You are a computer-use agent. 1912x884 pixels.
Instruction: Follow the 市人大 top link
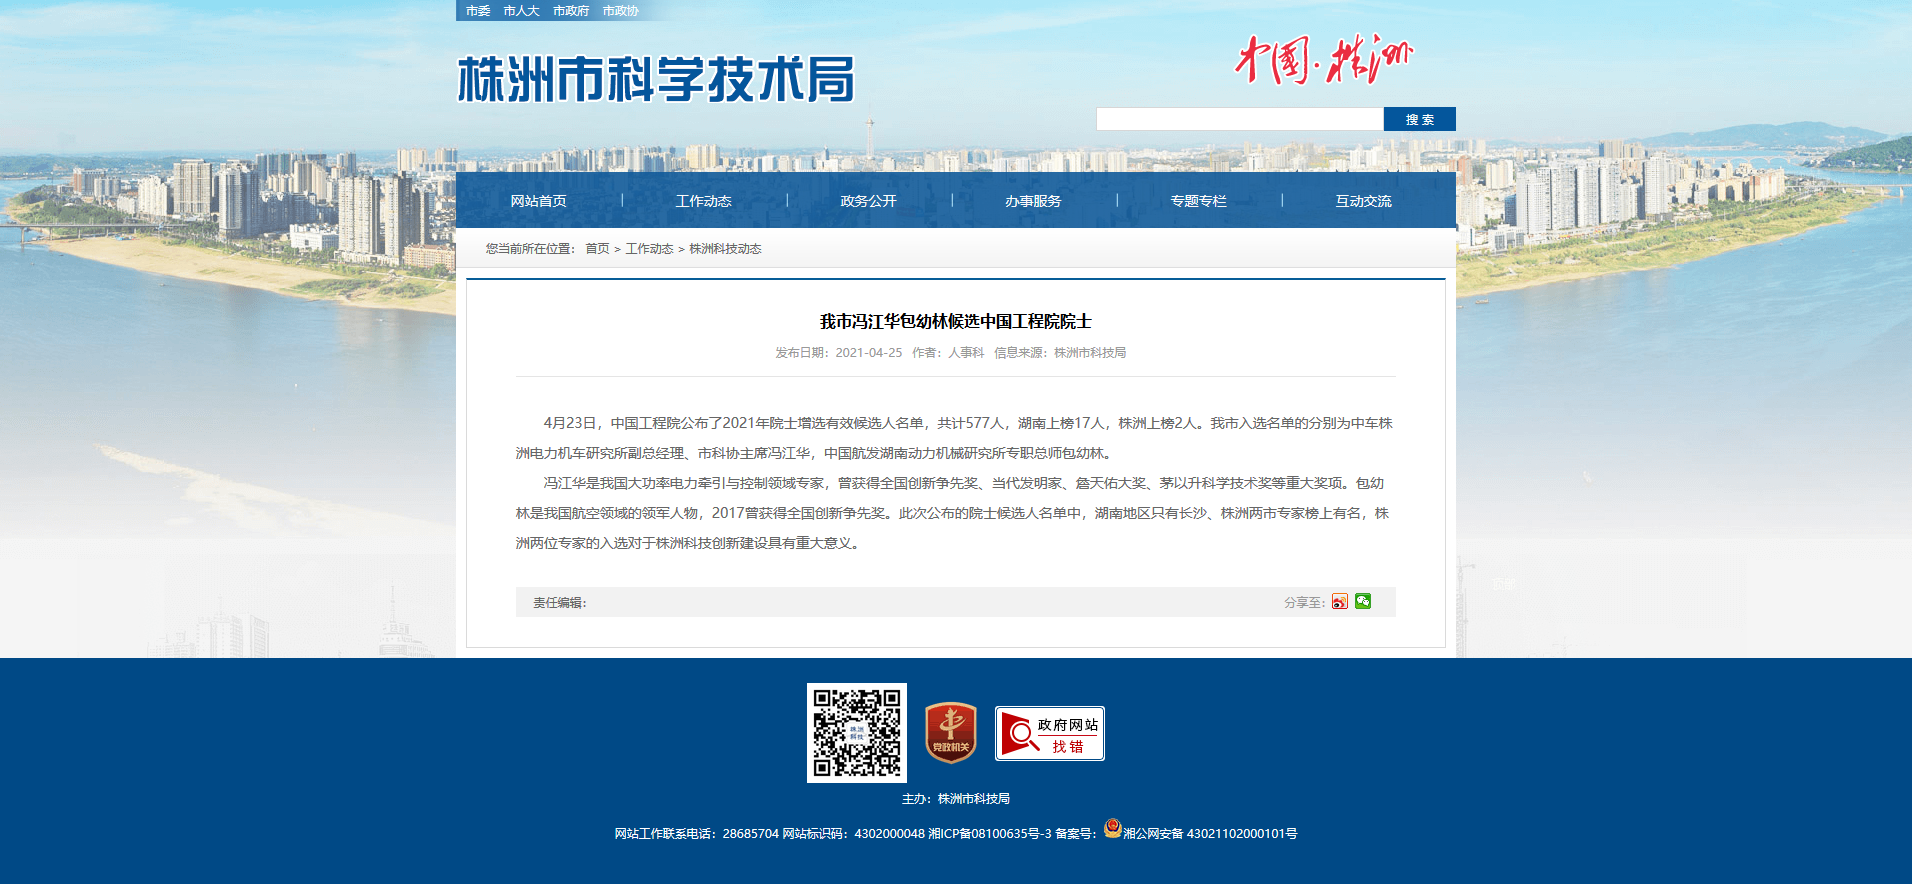click(521, 11)
